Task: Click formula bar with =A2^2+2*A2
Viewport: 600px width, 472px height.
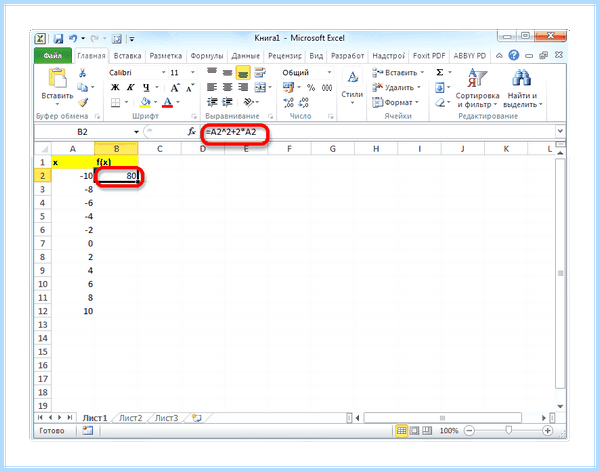Action: 379,132
